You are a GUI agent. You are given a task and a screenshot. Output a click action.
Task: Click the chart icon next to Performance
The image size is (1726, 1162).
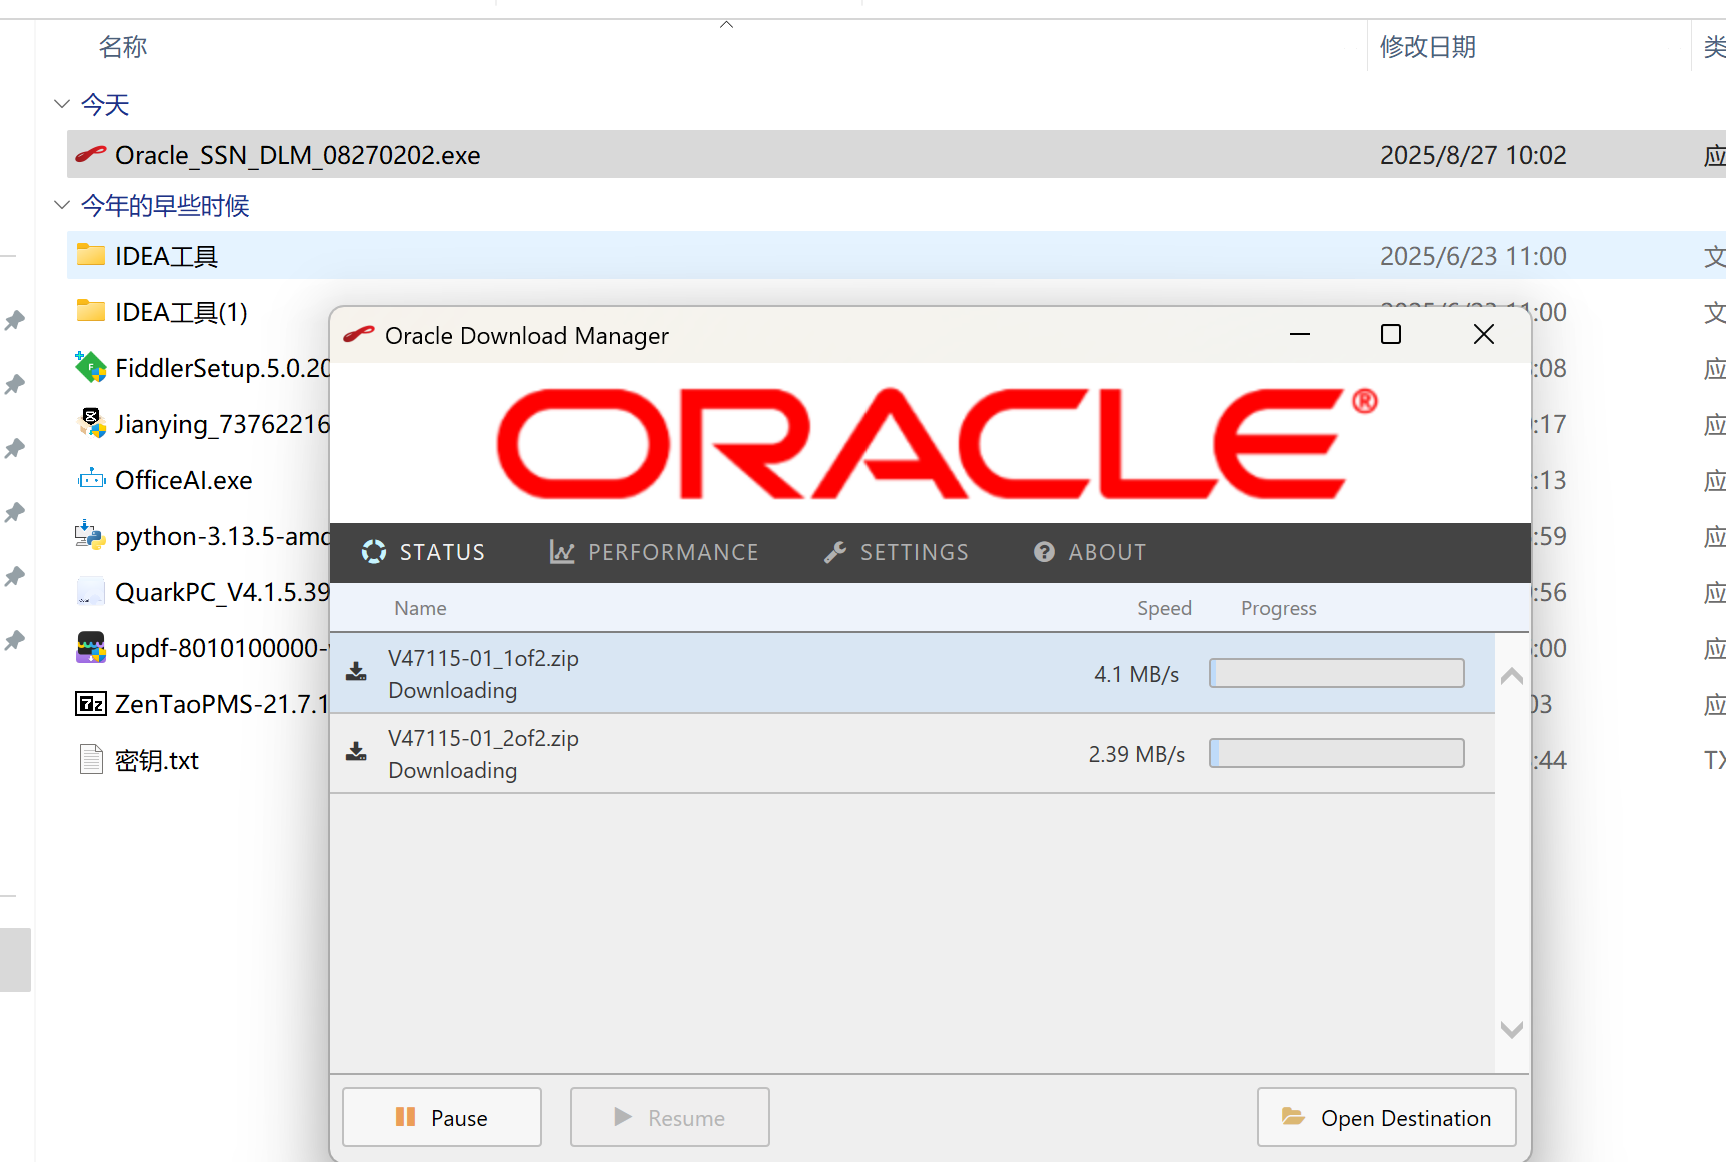point(562,552)
